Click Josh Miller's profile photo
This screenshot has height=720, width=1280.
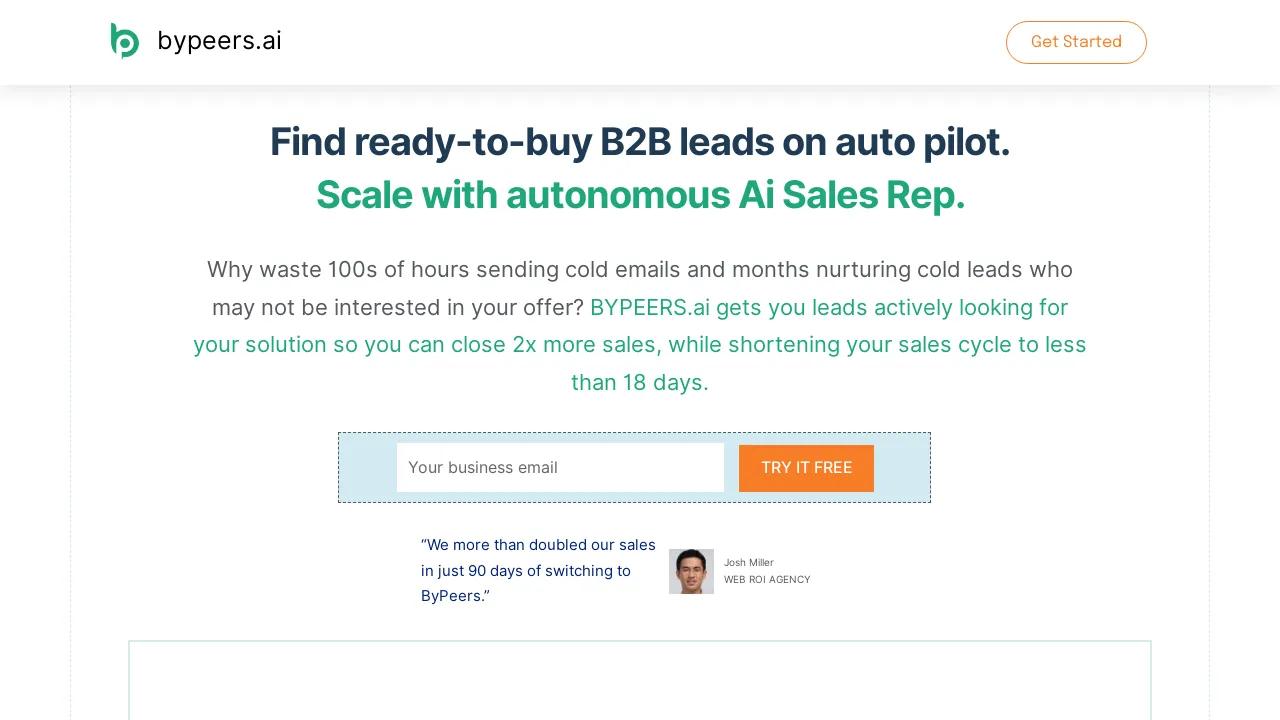tap(691, 571)
